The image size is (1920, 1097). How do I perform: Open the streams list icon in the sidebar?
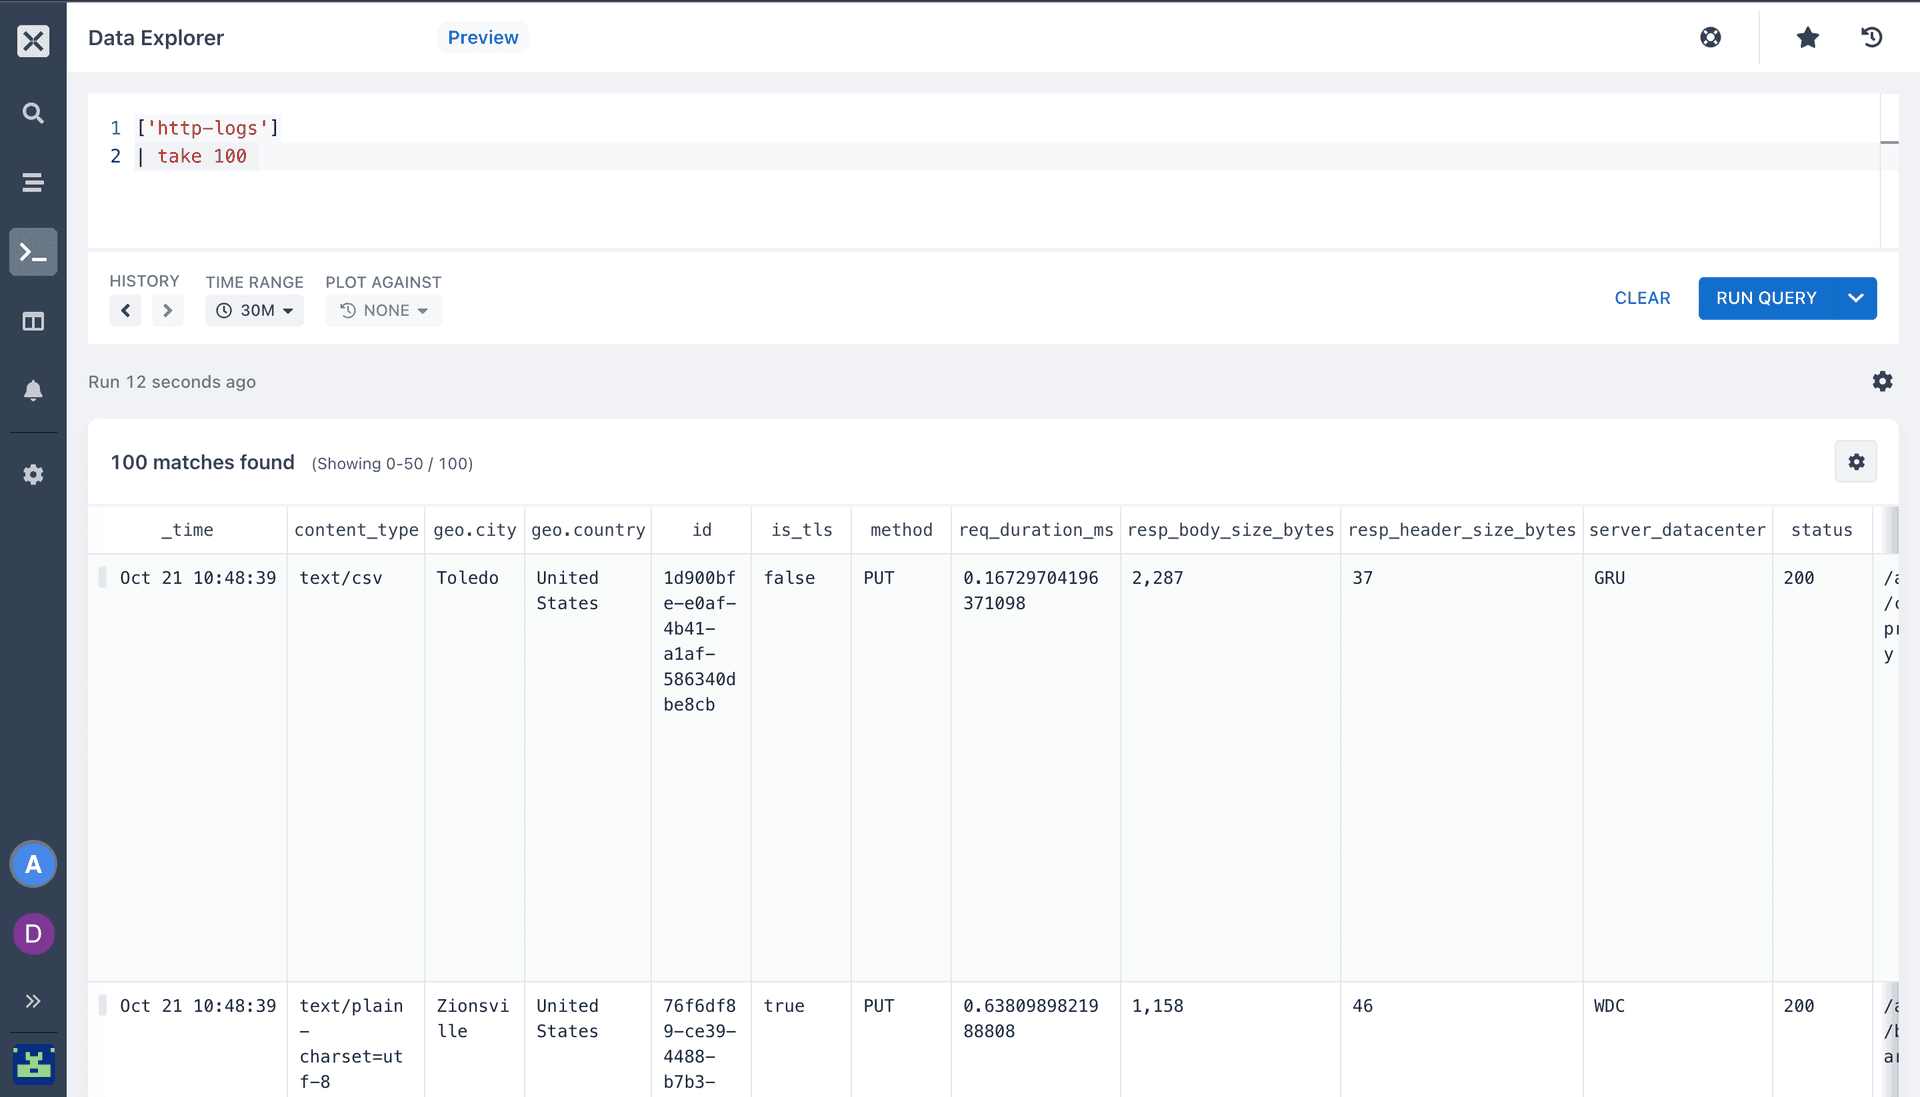pyautogui.click(x=33, y=183)
